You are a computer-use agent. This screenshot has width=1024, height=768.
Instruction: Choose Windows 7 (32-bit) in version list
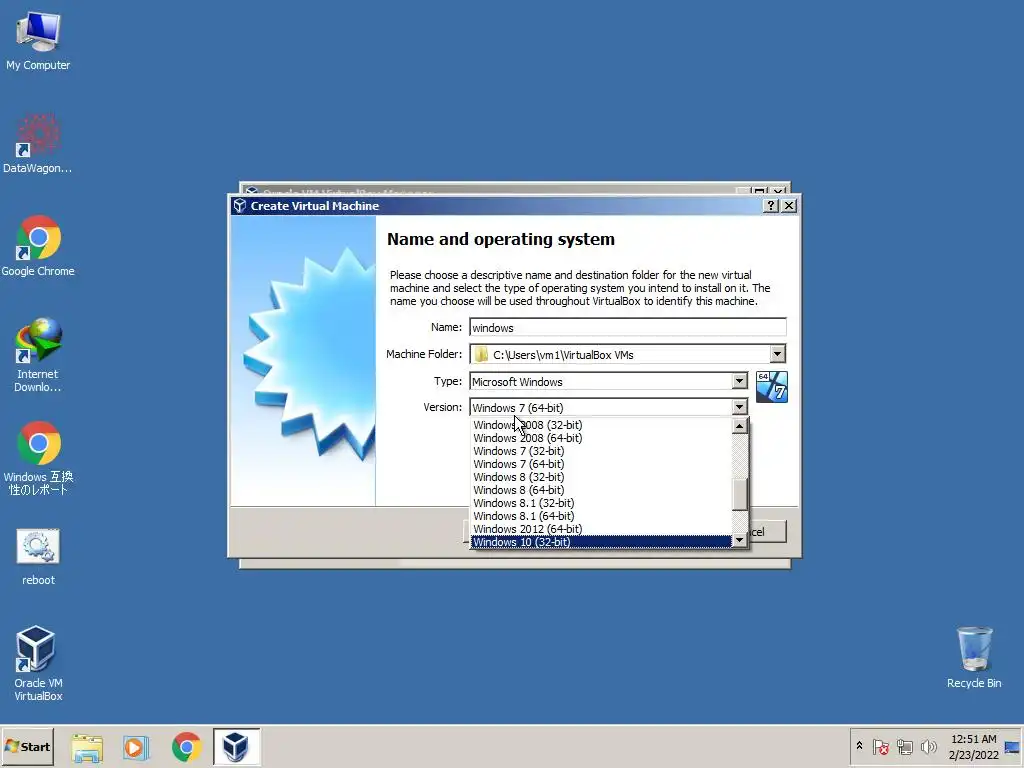tap(601, 451)
